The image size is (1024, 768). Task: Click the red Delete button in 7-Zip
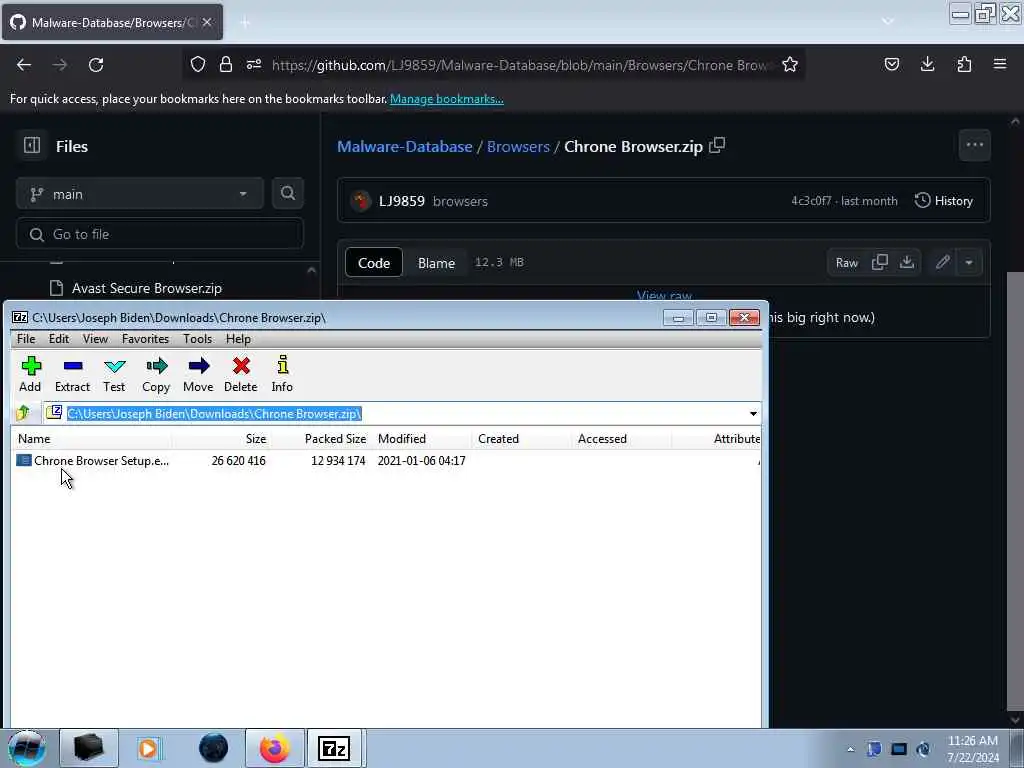[x=241, y=374]
